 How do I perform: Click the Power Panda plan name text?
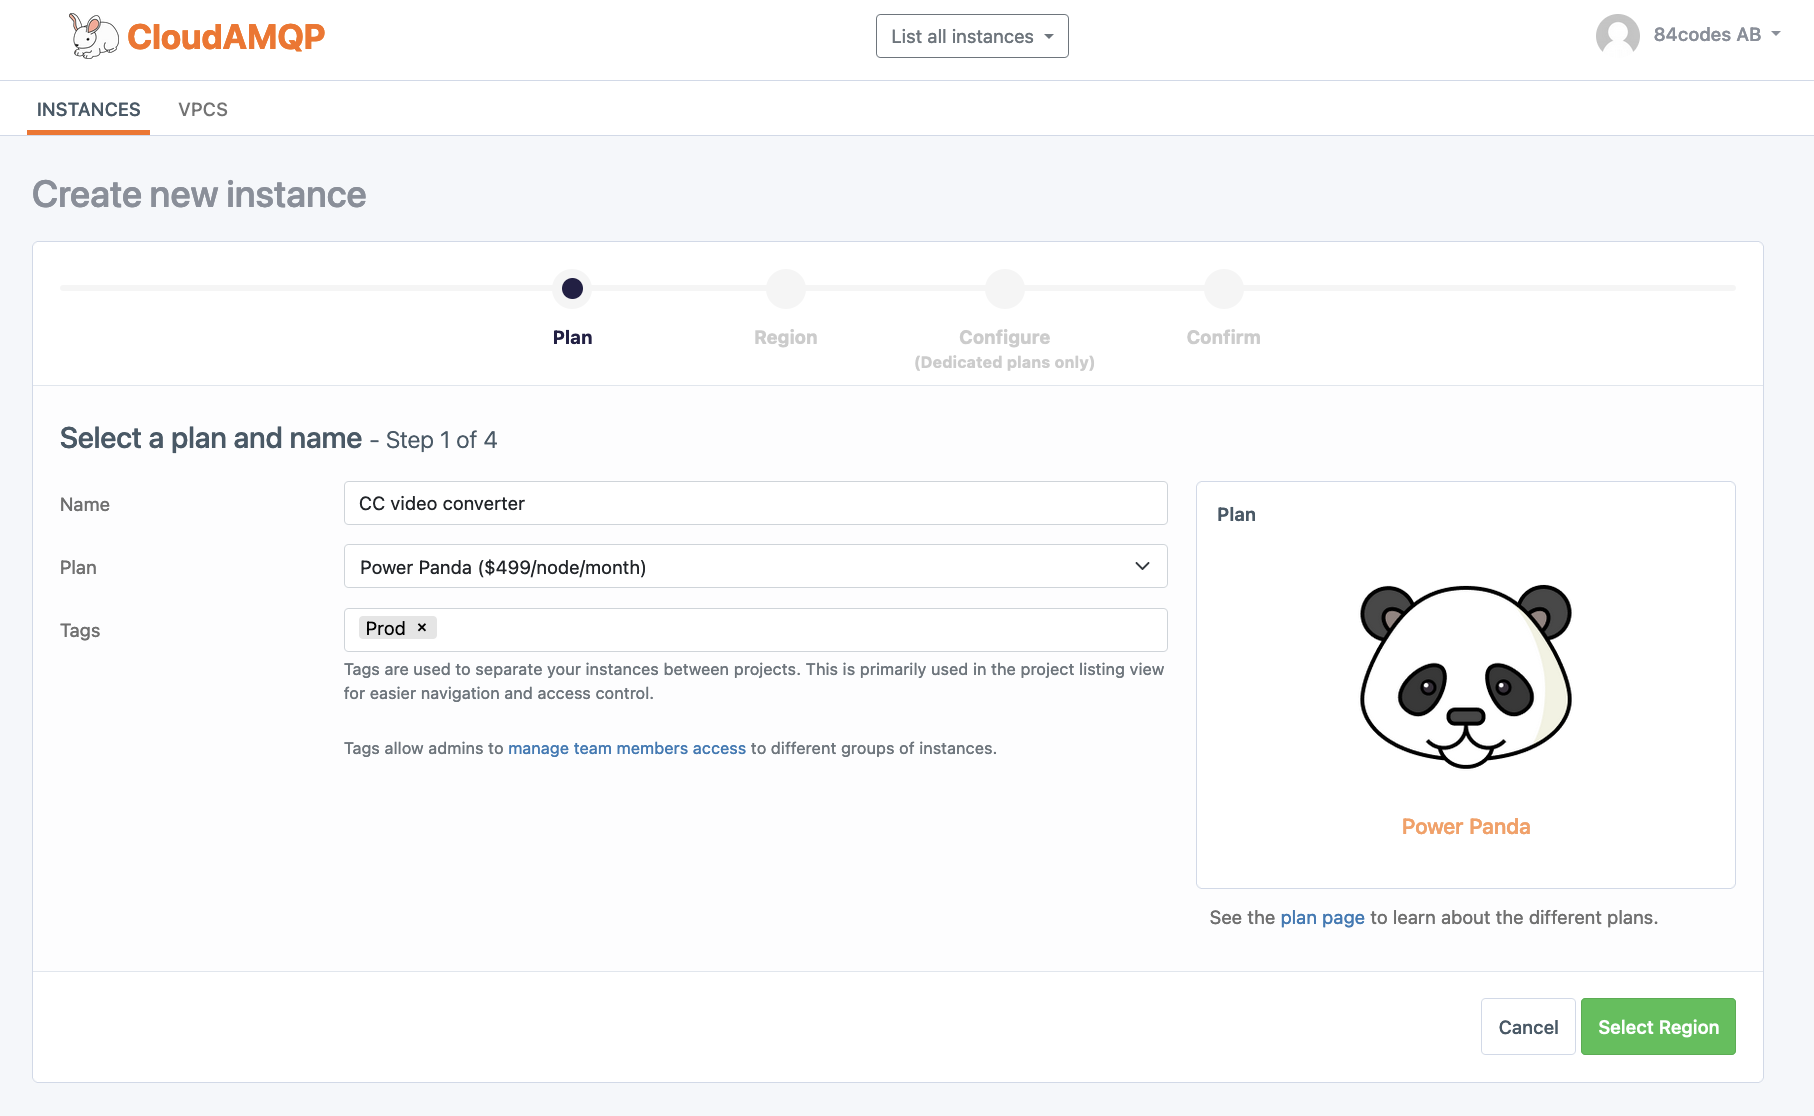coord(1466,827)
